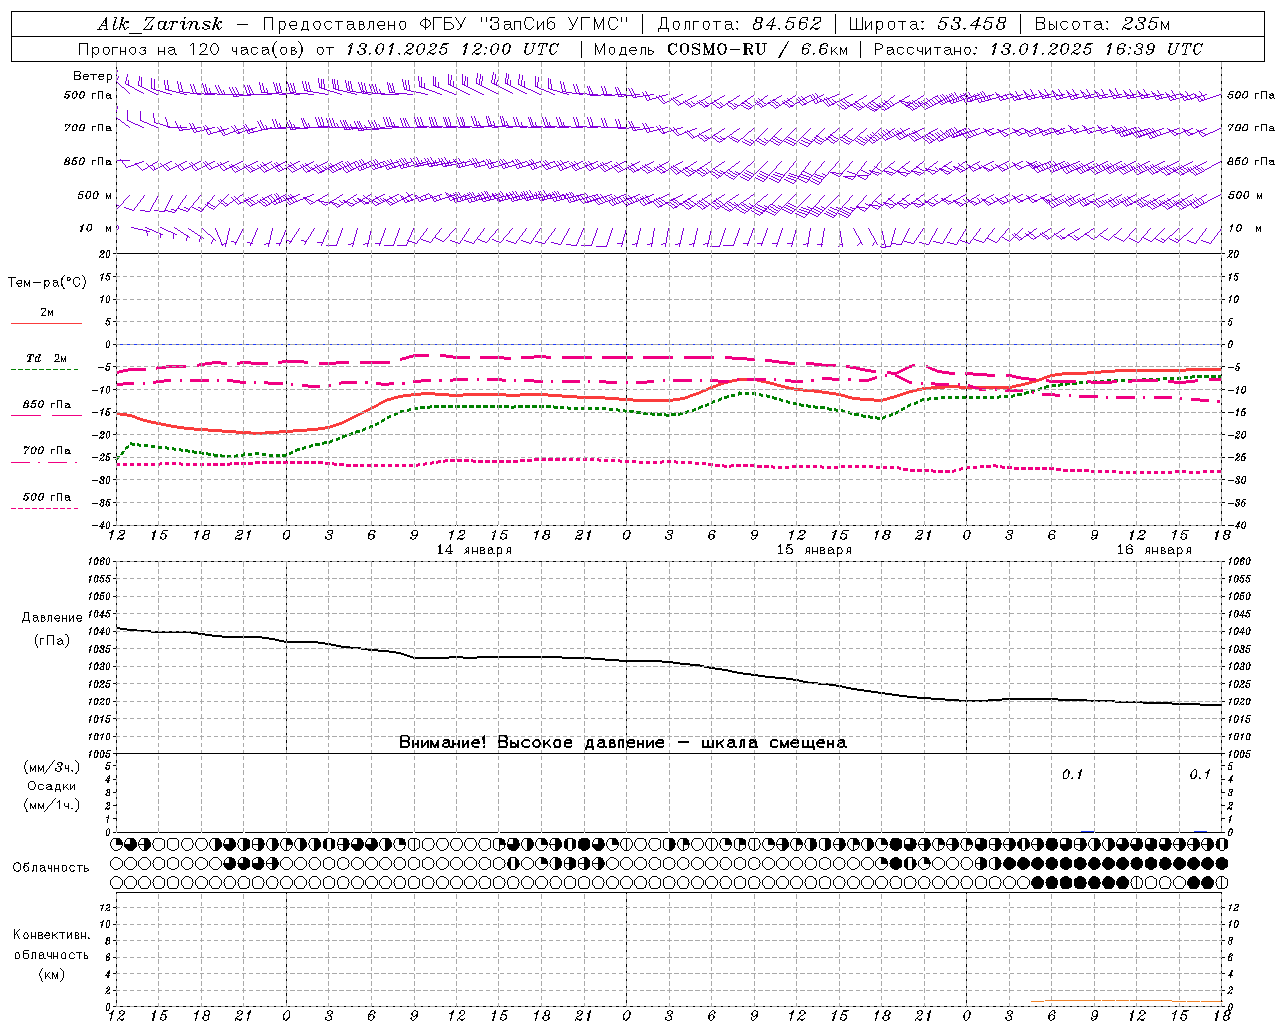The image size is (1280, 1024).
Task: Click the 10 м wind level label at left
Action: 96,228
